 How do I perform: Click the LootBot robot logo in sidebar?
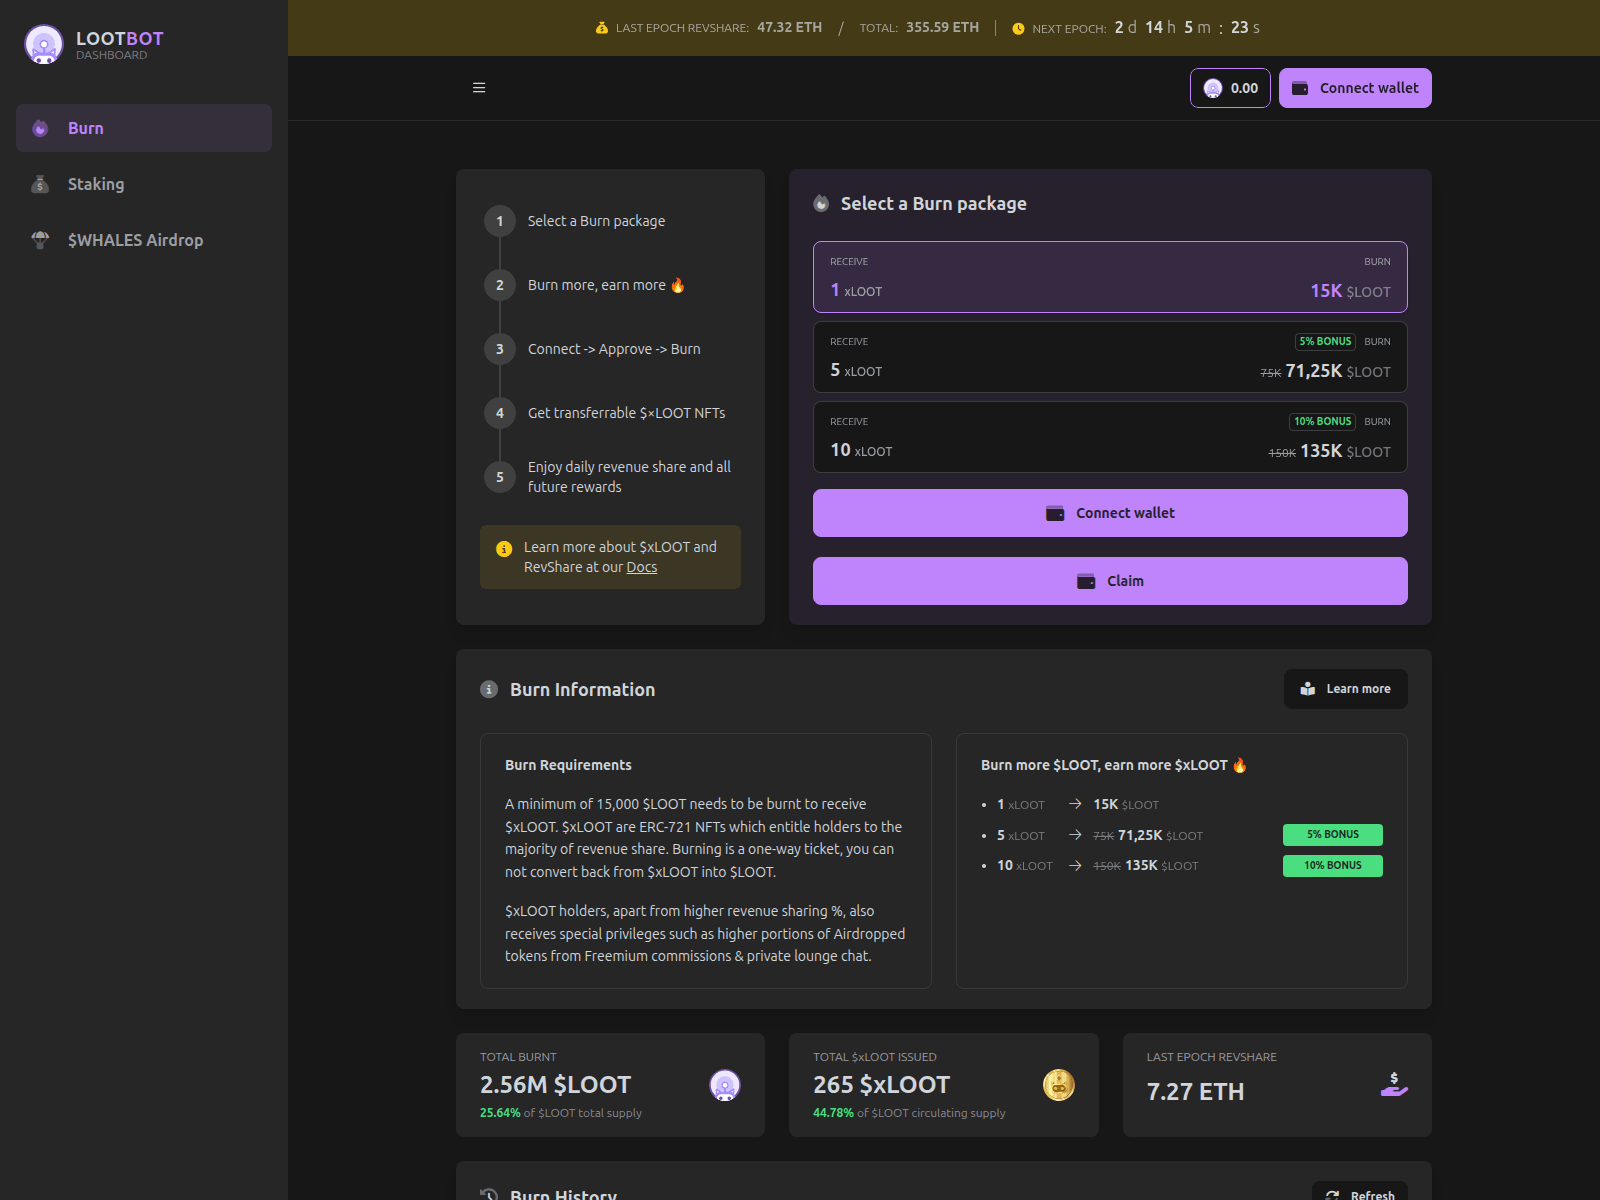pyautogui.click(x=43, y=43)
